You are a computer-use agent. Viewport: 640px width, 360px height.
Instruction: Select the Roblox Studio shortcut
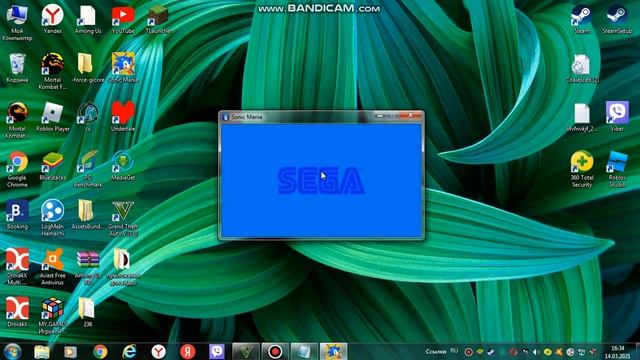click(617, 169)
